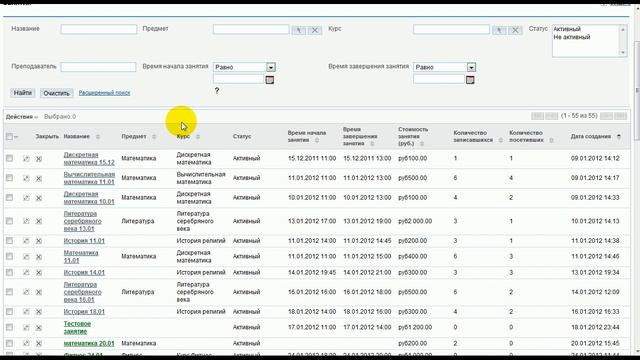Close the lesson Литература серебряного века 13.01
Screen dimensions: 640x360
[39, 221]
